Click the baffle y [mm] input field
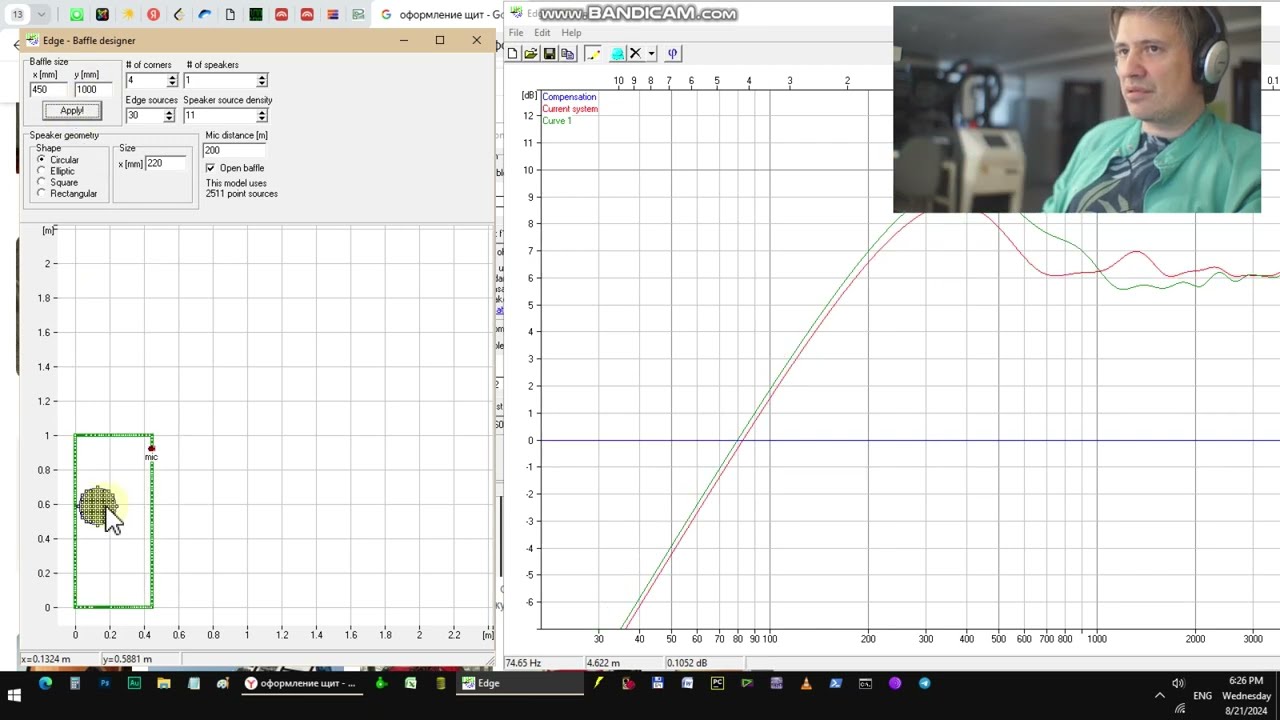 94,89
